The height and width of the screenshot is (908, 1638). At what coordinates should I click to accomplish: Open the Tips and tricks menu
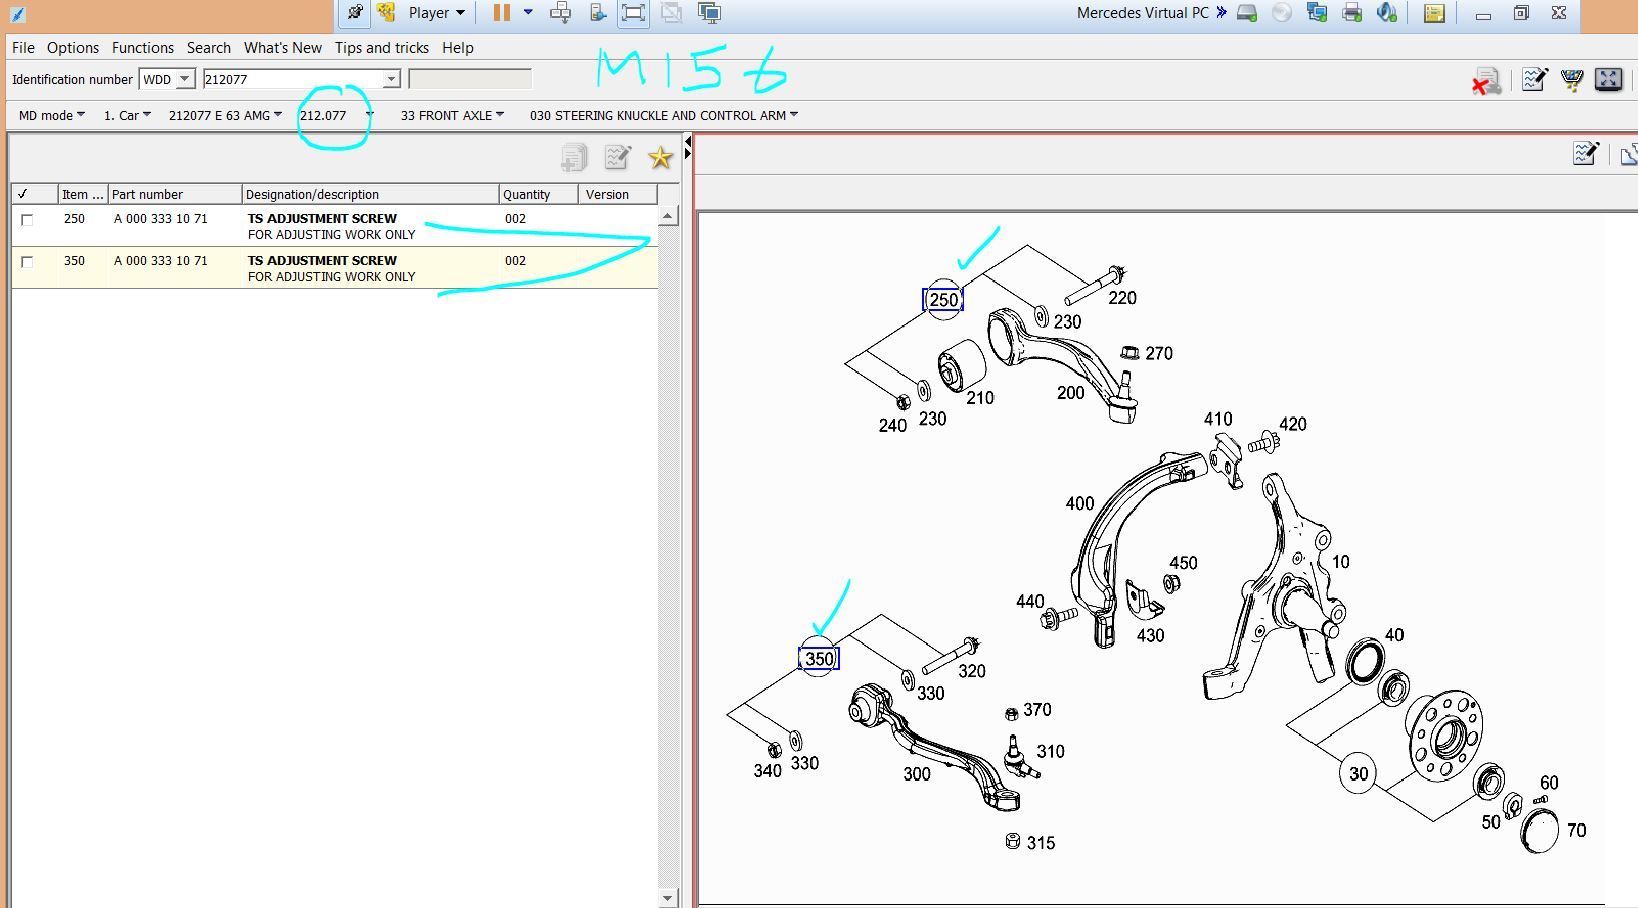click(x=381, y=48)
